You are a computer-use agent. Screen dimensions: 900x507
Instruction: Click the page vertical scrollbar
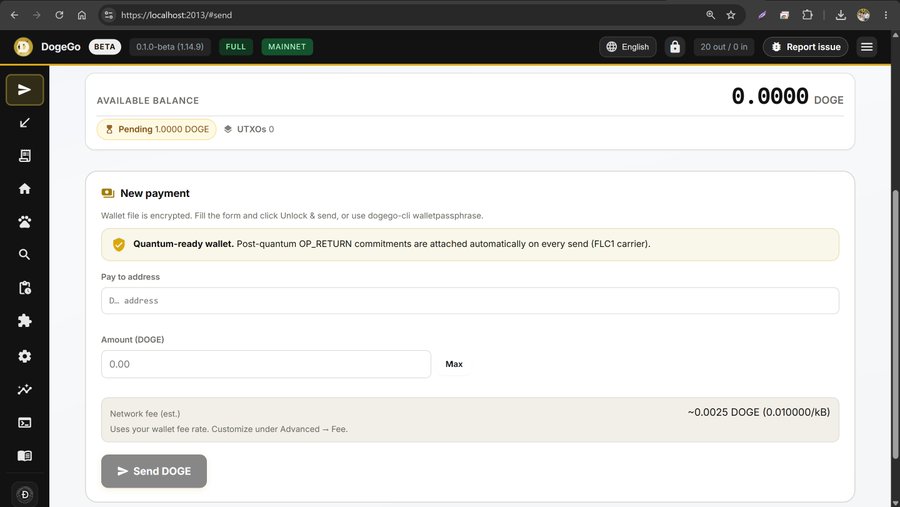click(x=895, y=324)
